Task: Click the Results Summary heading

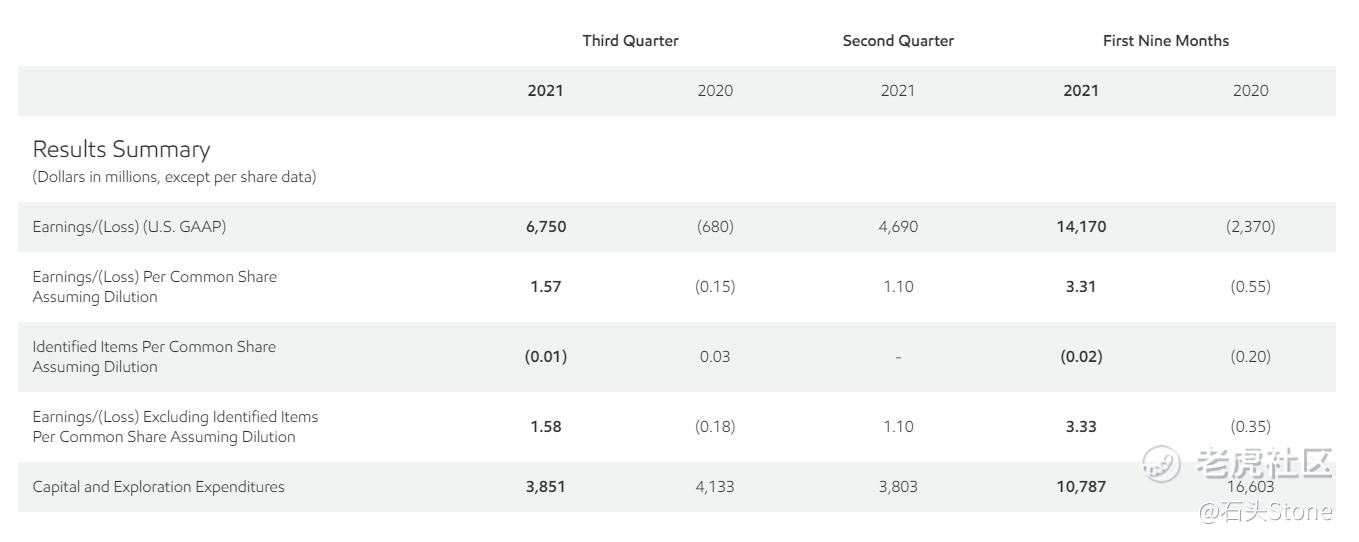Action: [x=121, y=149]
